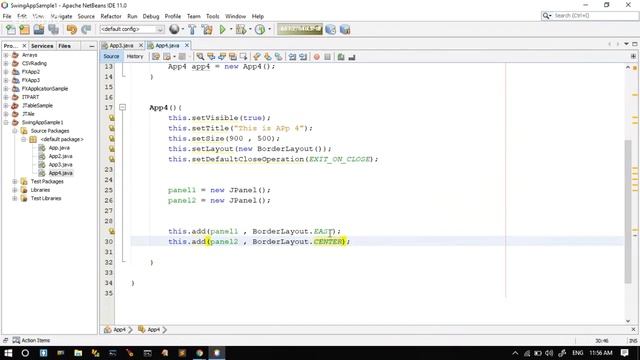
Task: Open the Tools menu
Action: (x=213, y=16)
